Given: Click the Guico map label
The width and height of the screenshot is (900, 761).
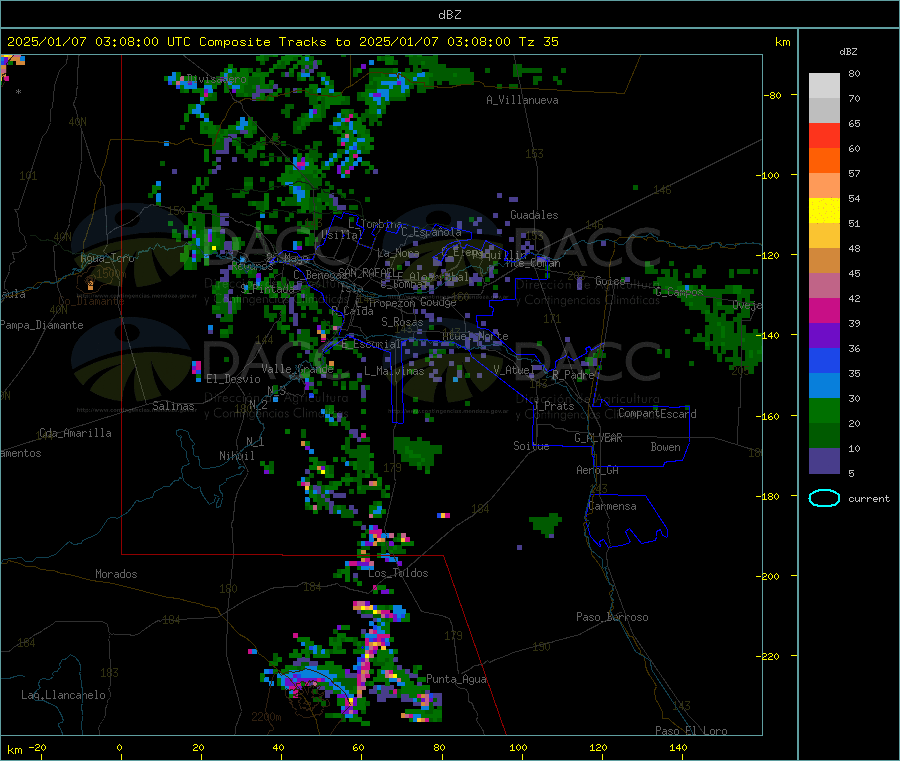Looking at the screenshot, I should tap(610, 281).
